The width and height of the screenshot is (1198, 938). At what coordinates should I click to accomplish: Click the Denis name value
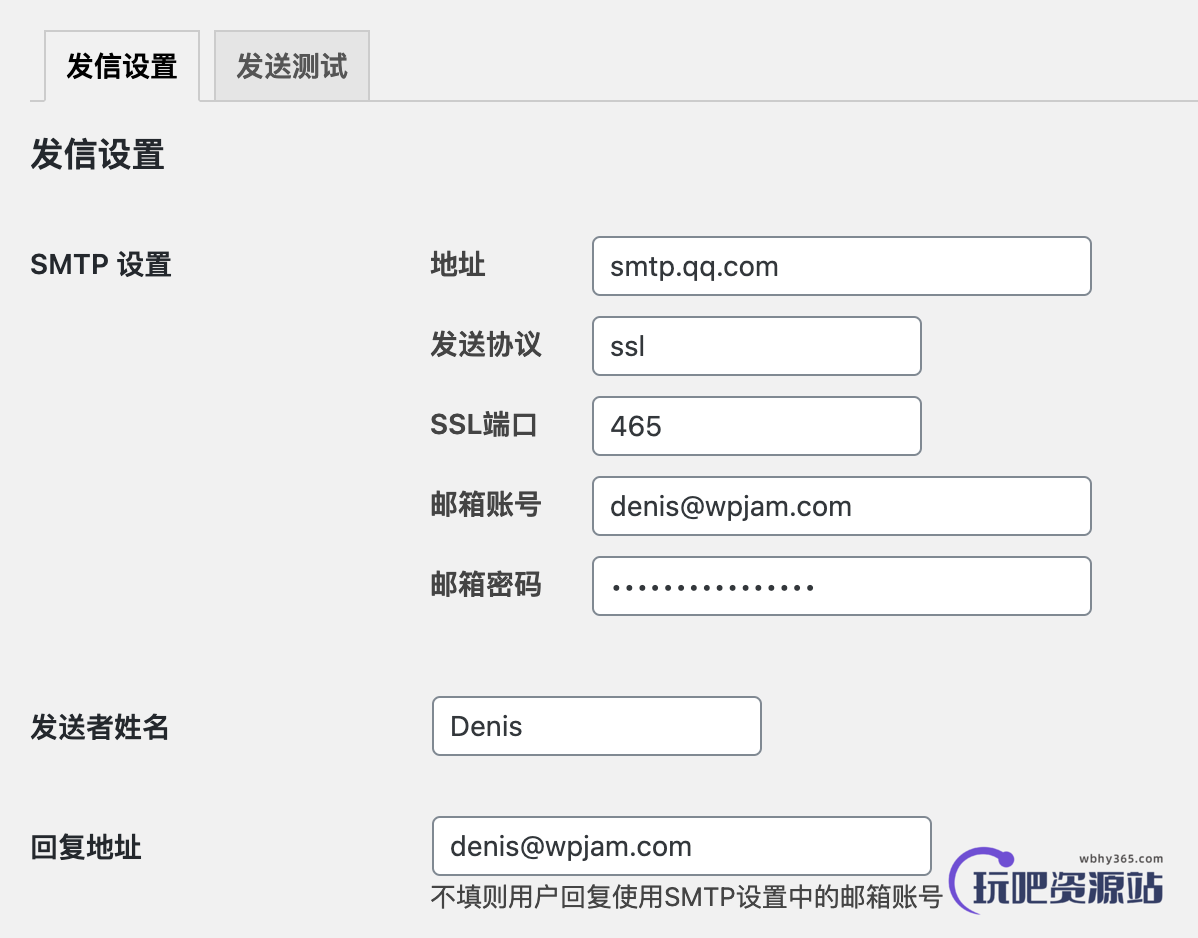click(488, 726)
